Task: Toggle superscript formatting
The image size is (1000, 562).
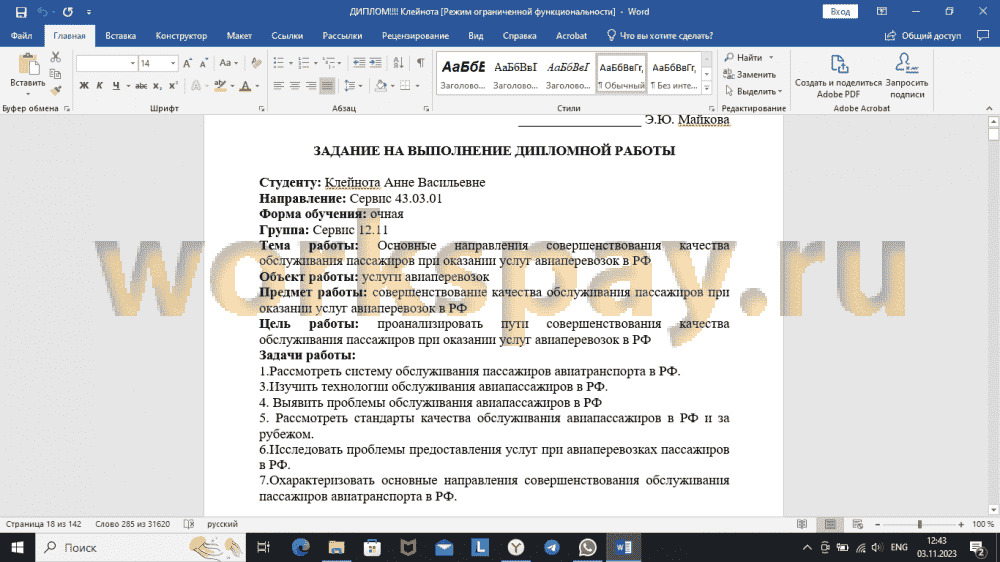Action: tap(173, 85)
